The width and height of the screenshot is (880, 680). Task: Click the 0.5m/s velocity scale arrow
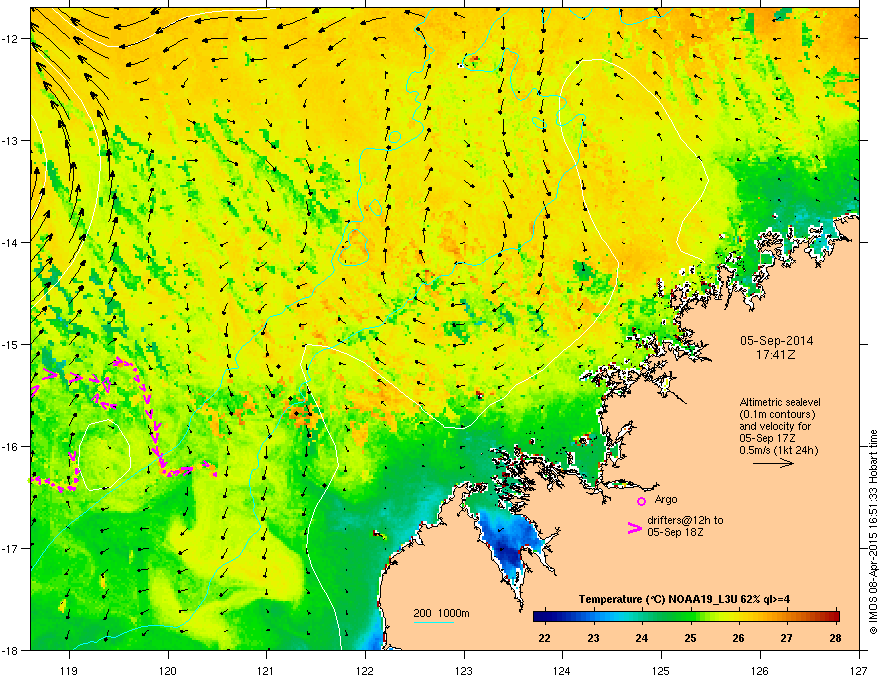773,463
